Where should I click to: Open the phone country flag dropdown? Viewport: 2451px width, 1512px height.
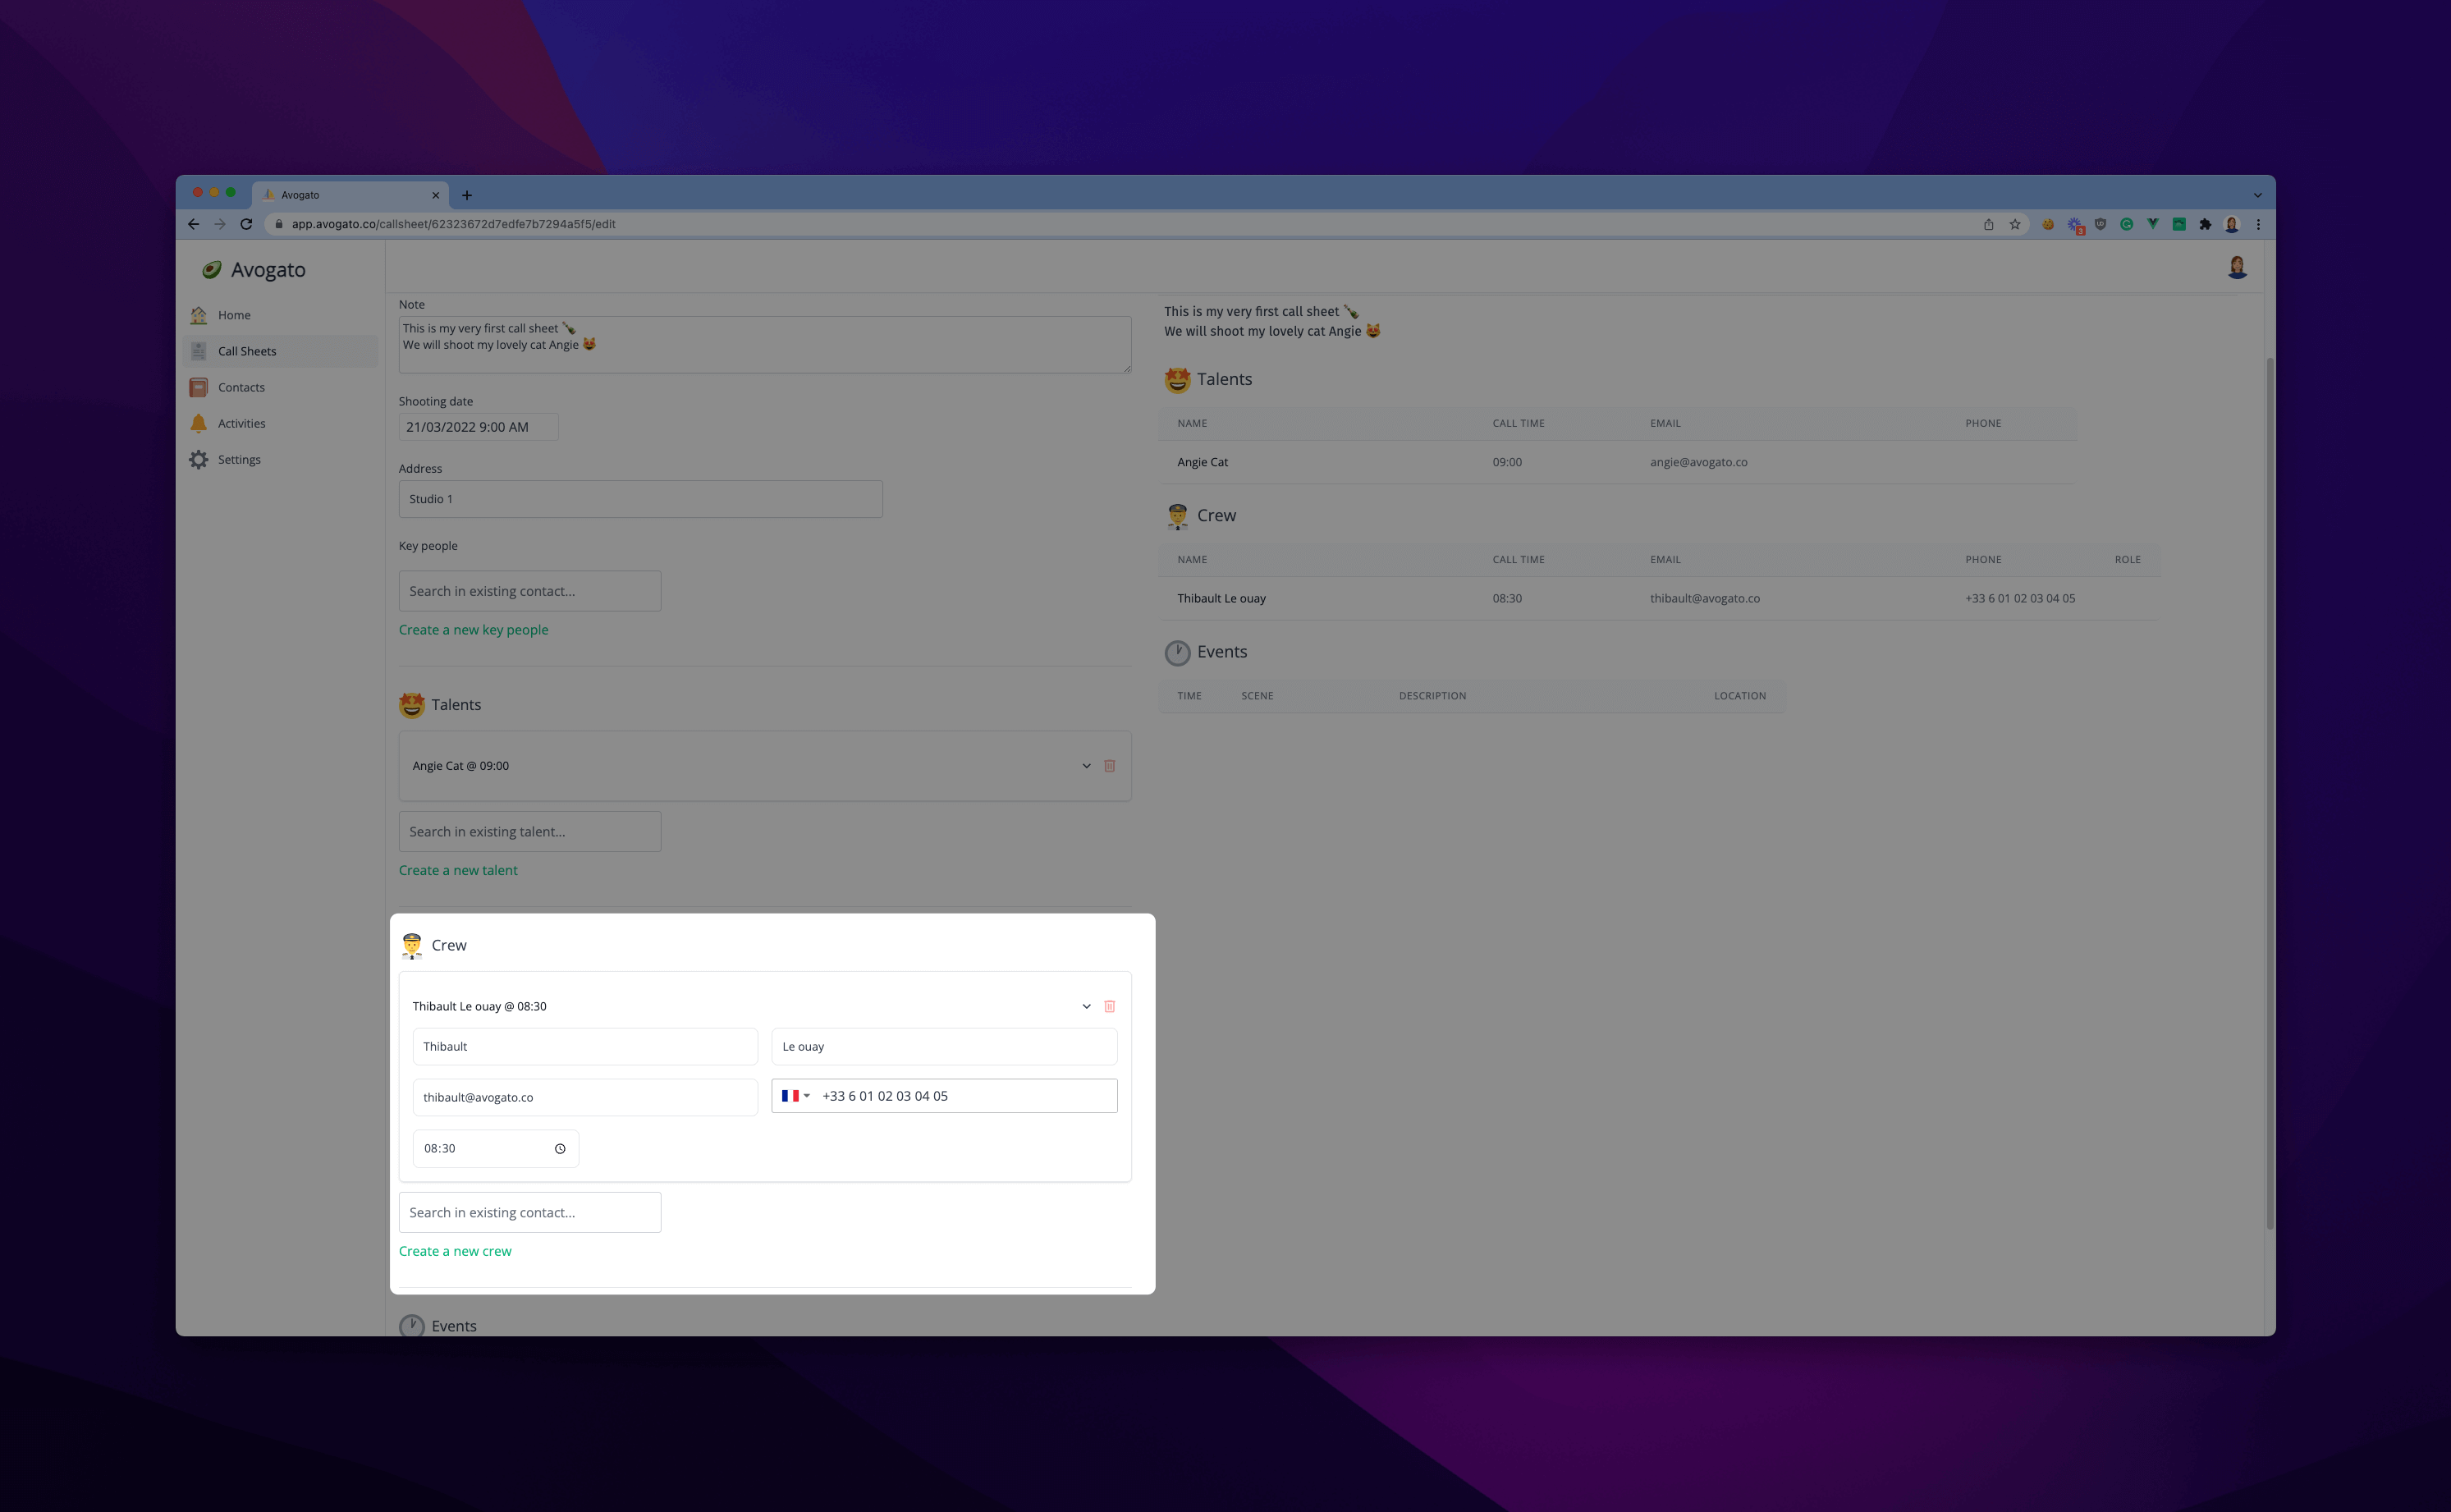click(x=795, y=1096)
